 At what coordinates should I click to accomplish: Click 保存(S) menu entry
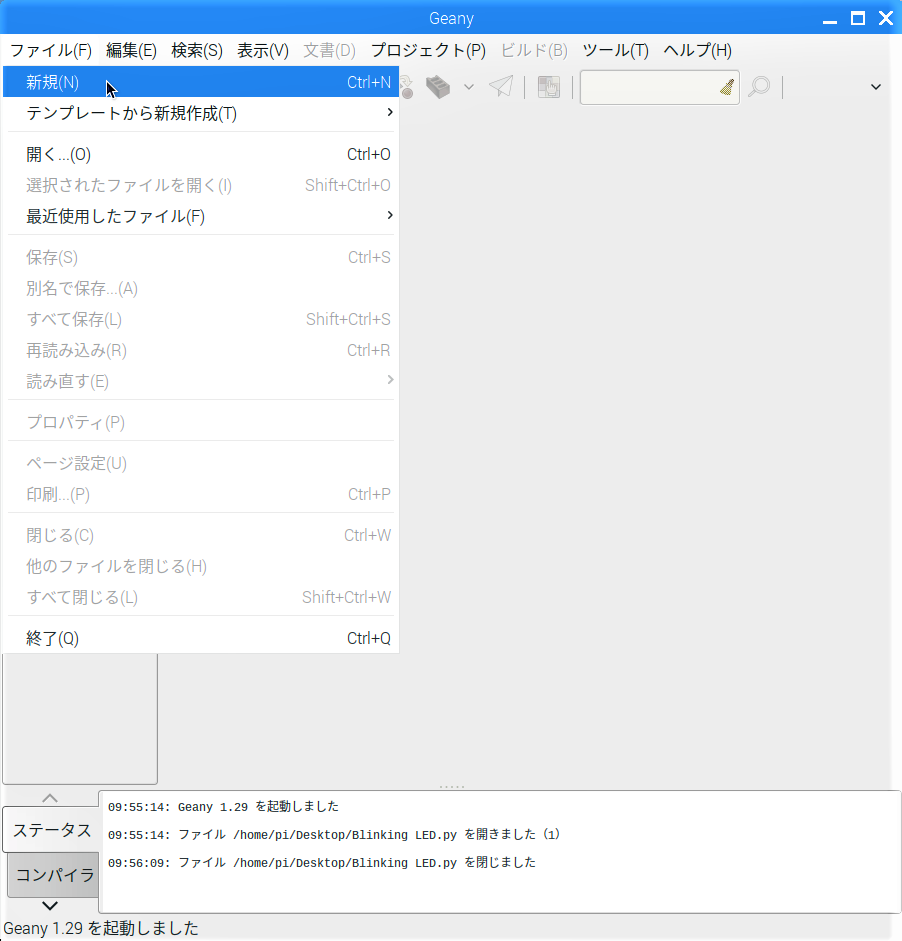[x=201, y=257]
